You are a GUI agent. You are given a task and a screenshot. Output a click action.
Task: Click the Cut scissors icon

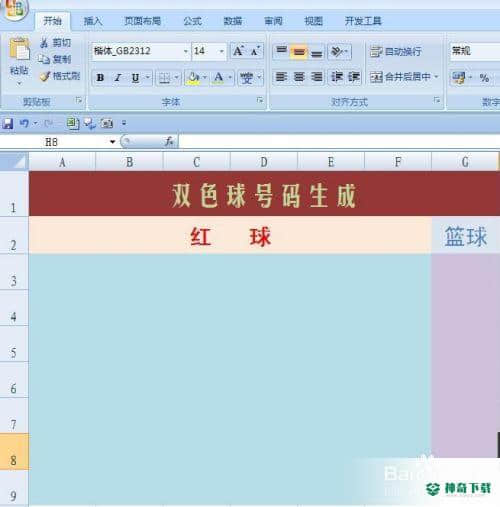pyautogui.click(x=44, y=43)
